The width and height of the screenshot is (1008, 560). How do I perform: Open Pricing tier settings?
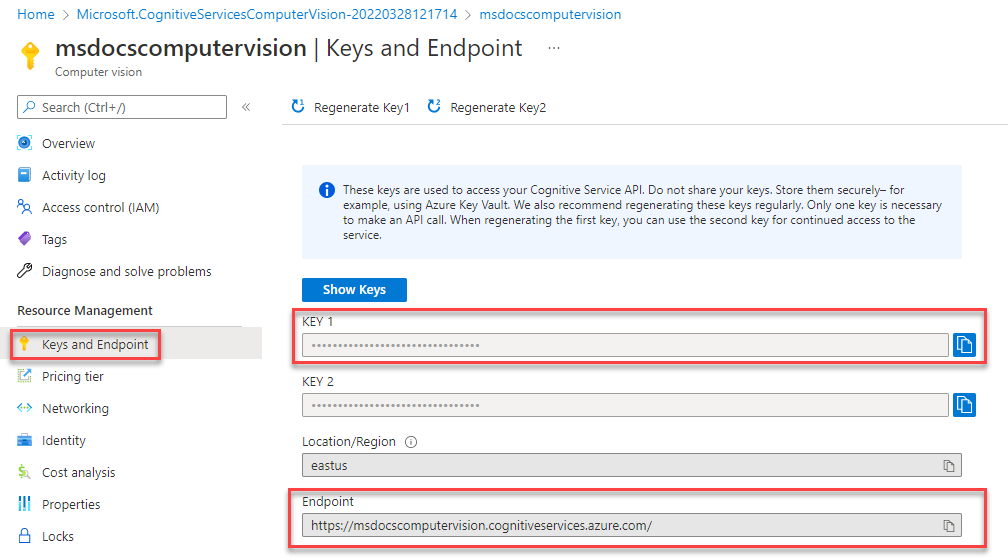pos(72,377)
